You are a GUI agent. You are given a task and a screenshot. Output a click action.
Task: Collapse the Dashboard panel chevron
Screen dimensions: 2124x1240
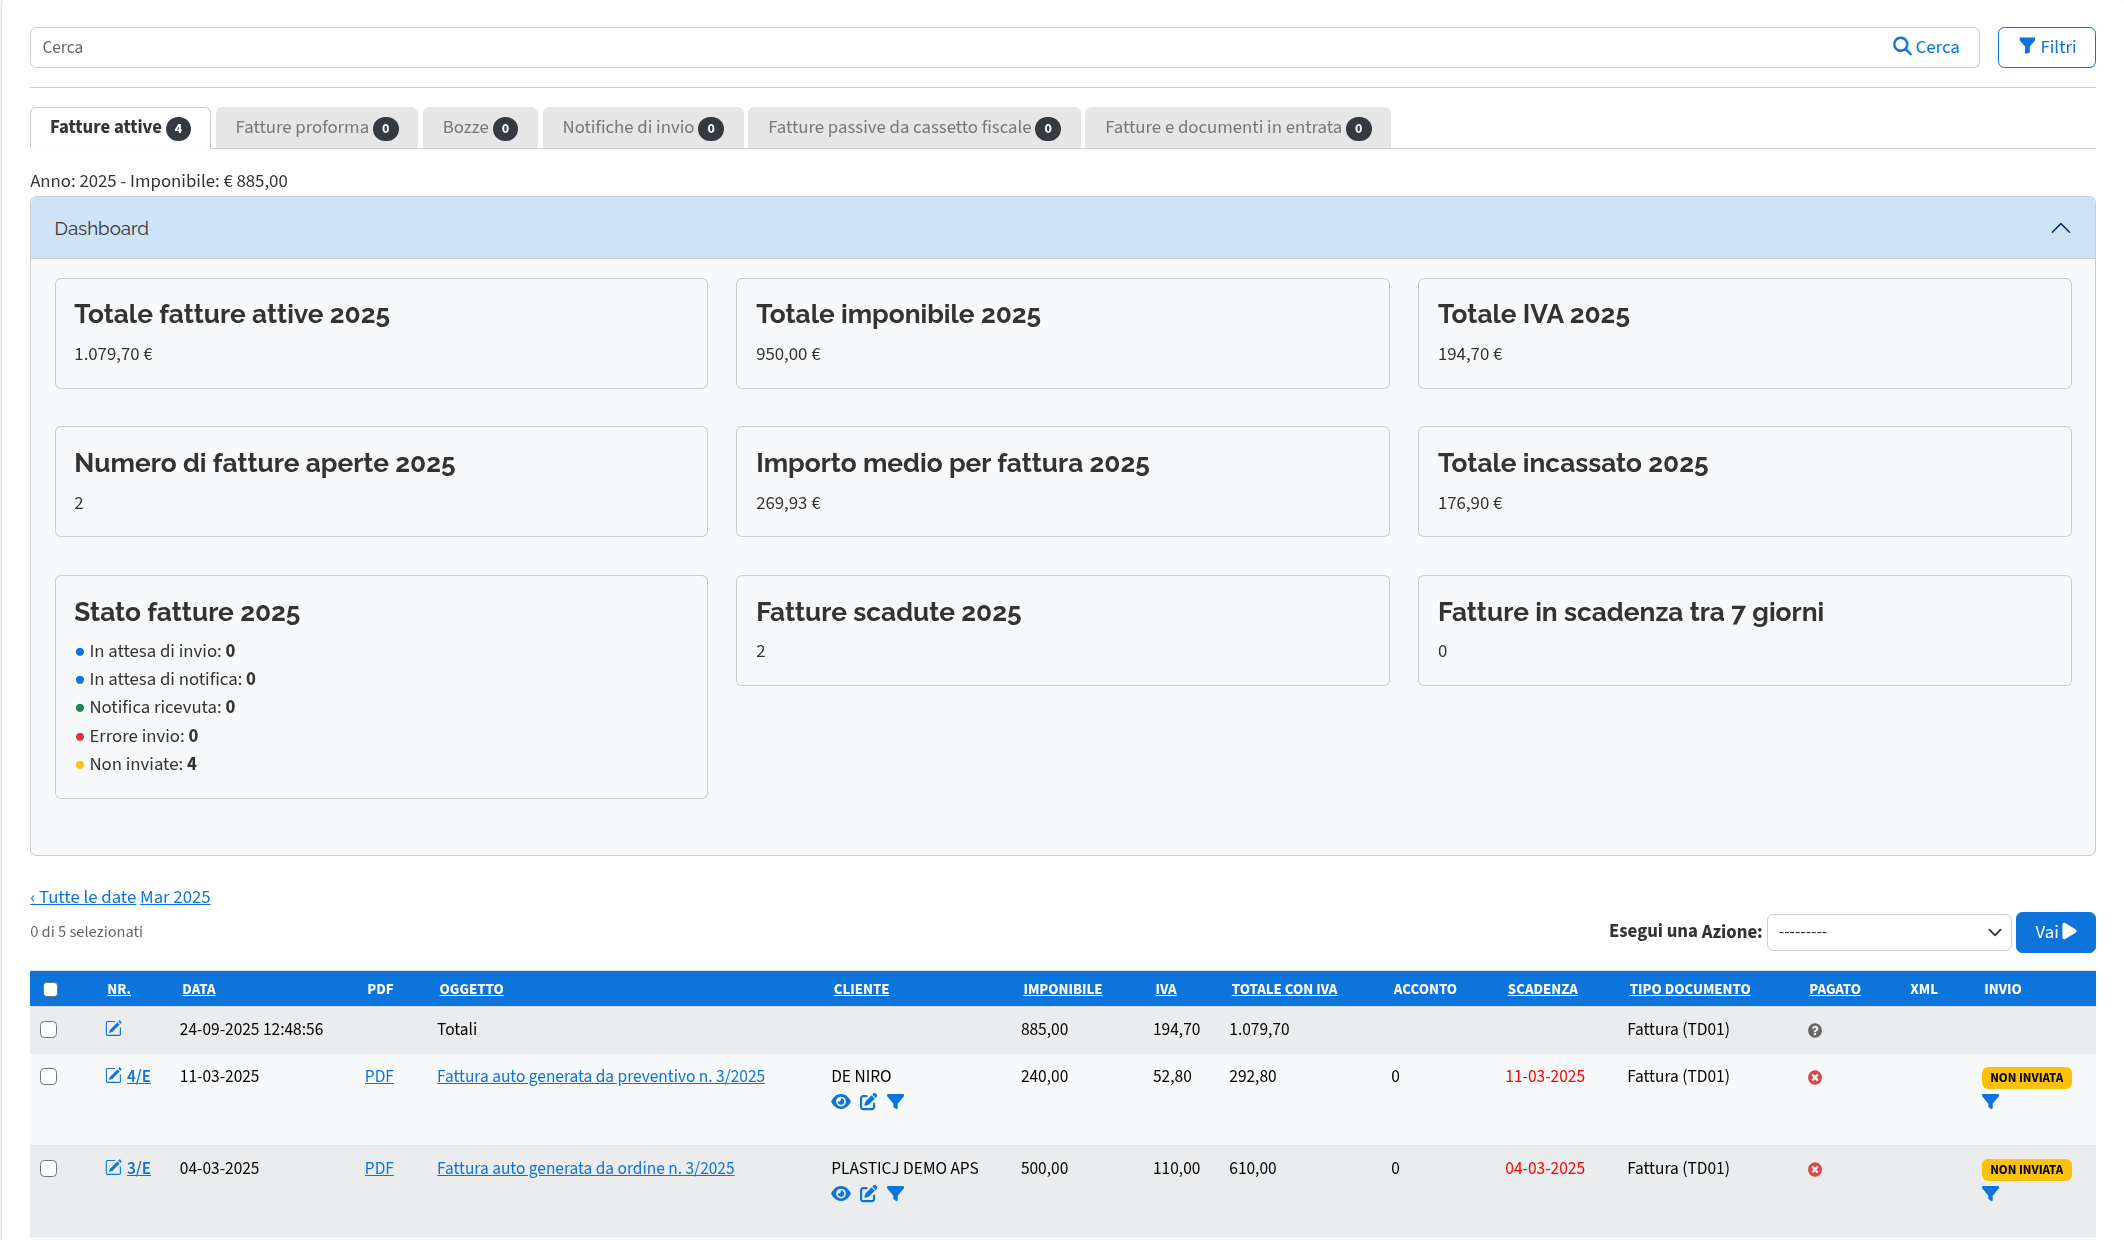2060,228
